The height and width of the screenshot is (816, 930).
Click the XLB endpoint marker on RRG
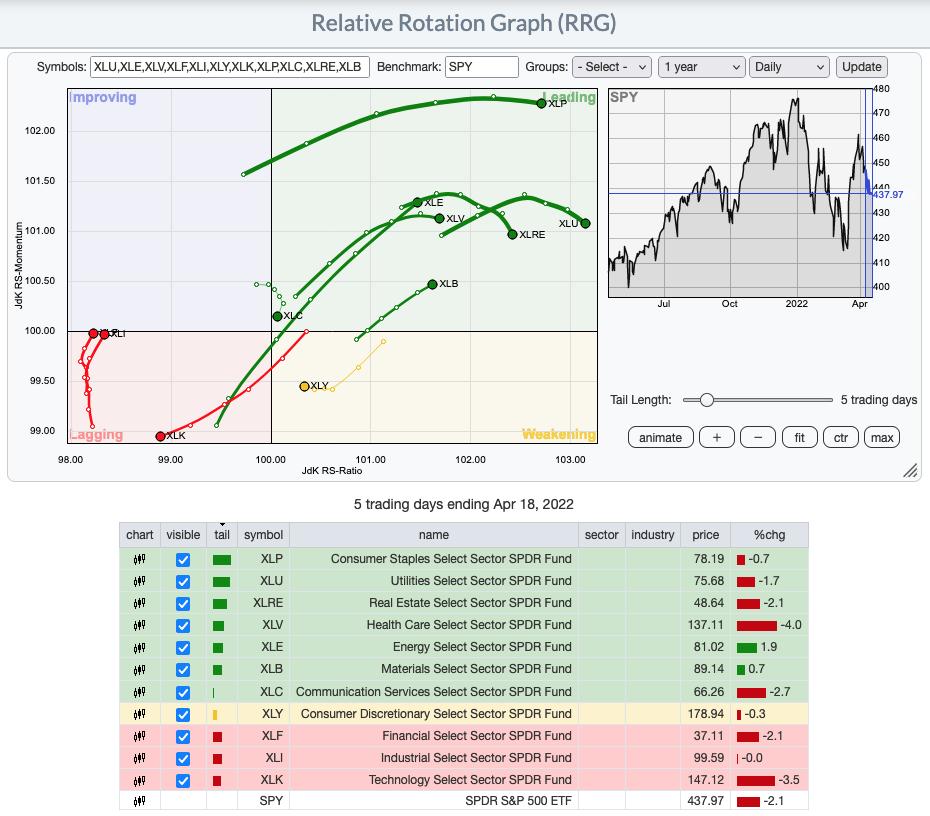(432, 284)
